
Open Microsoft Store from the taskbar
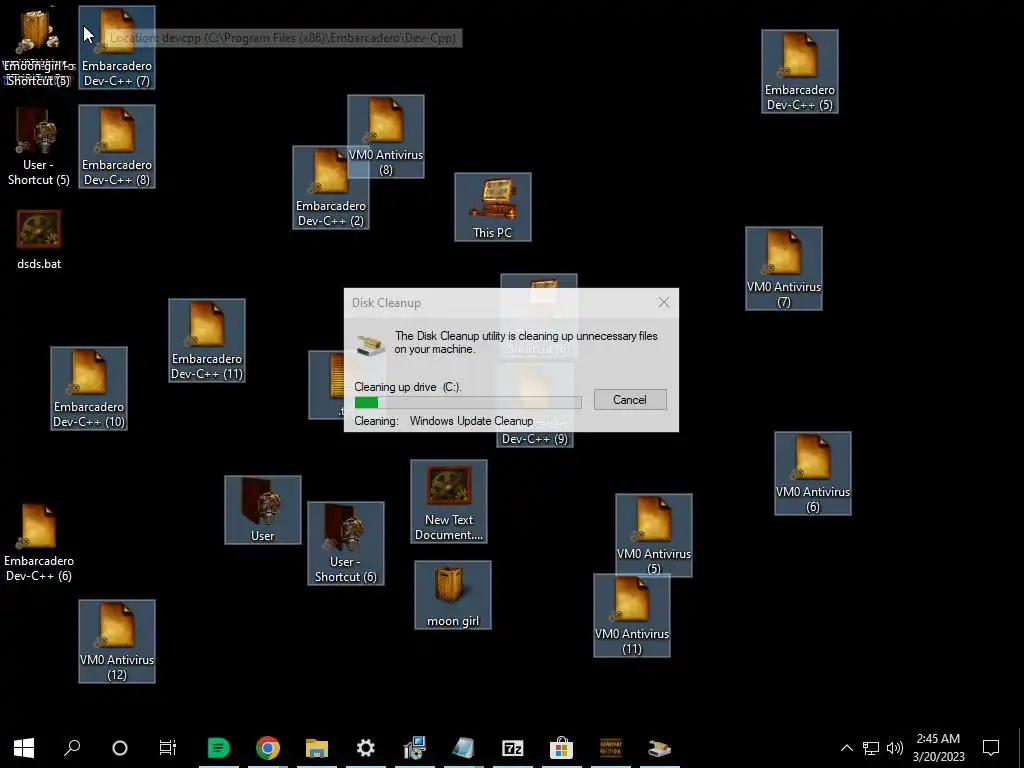click(x=562, y=748)
